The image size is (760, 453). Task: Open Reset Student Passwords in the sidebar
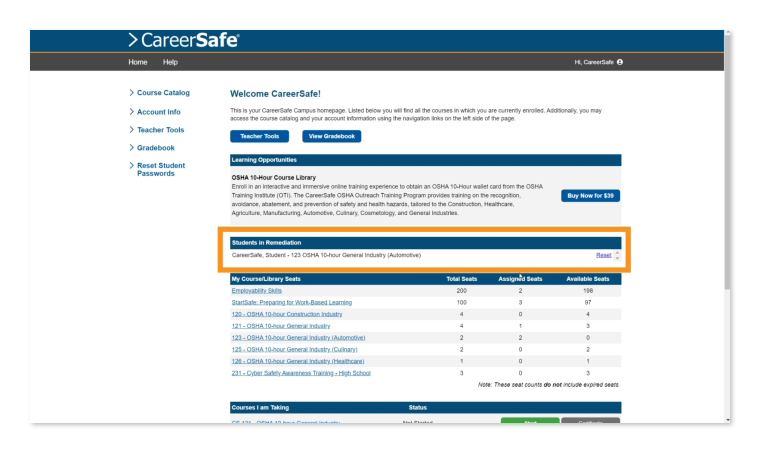[x=161, y=169]
